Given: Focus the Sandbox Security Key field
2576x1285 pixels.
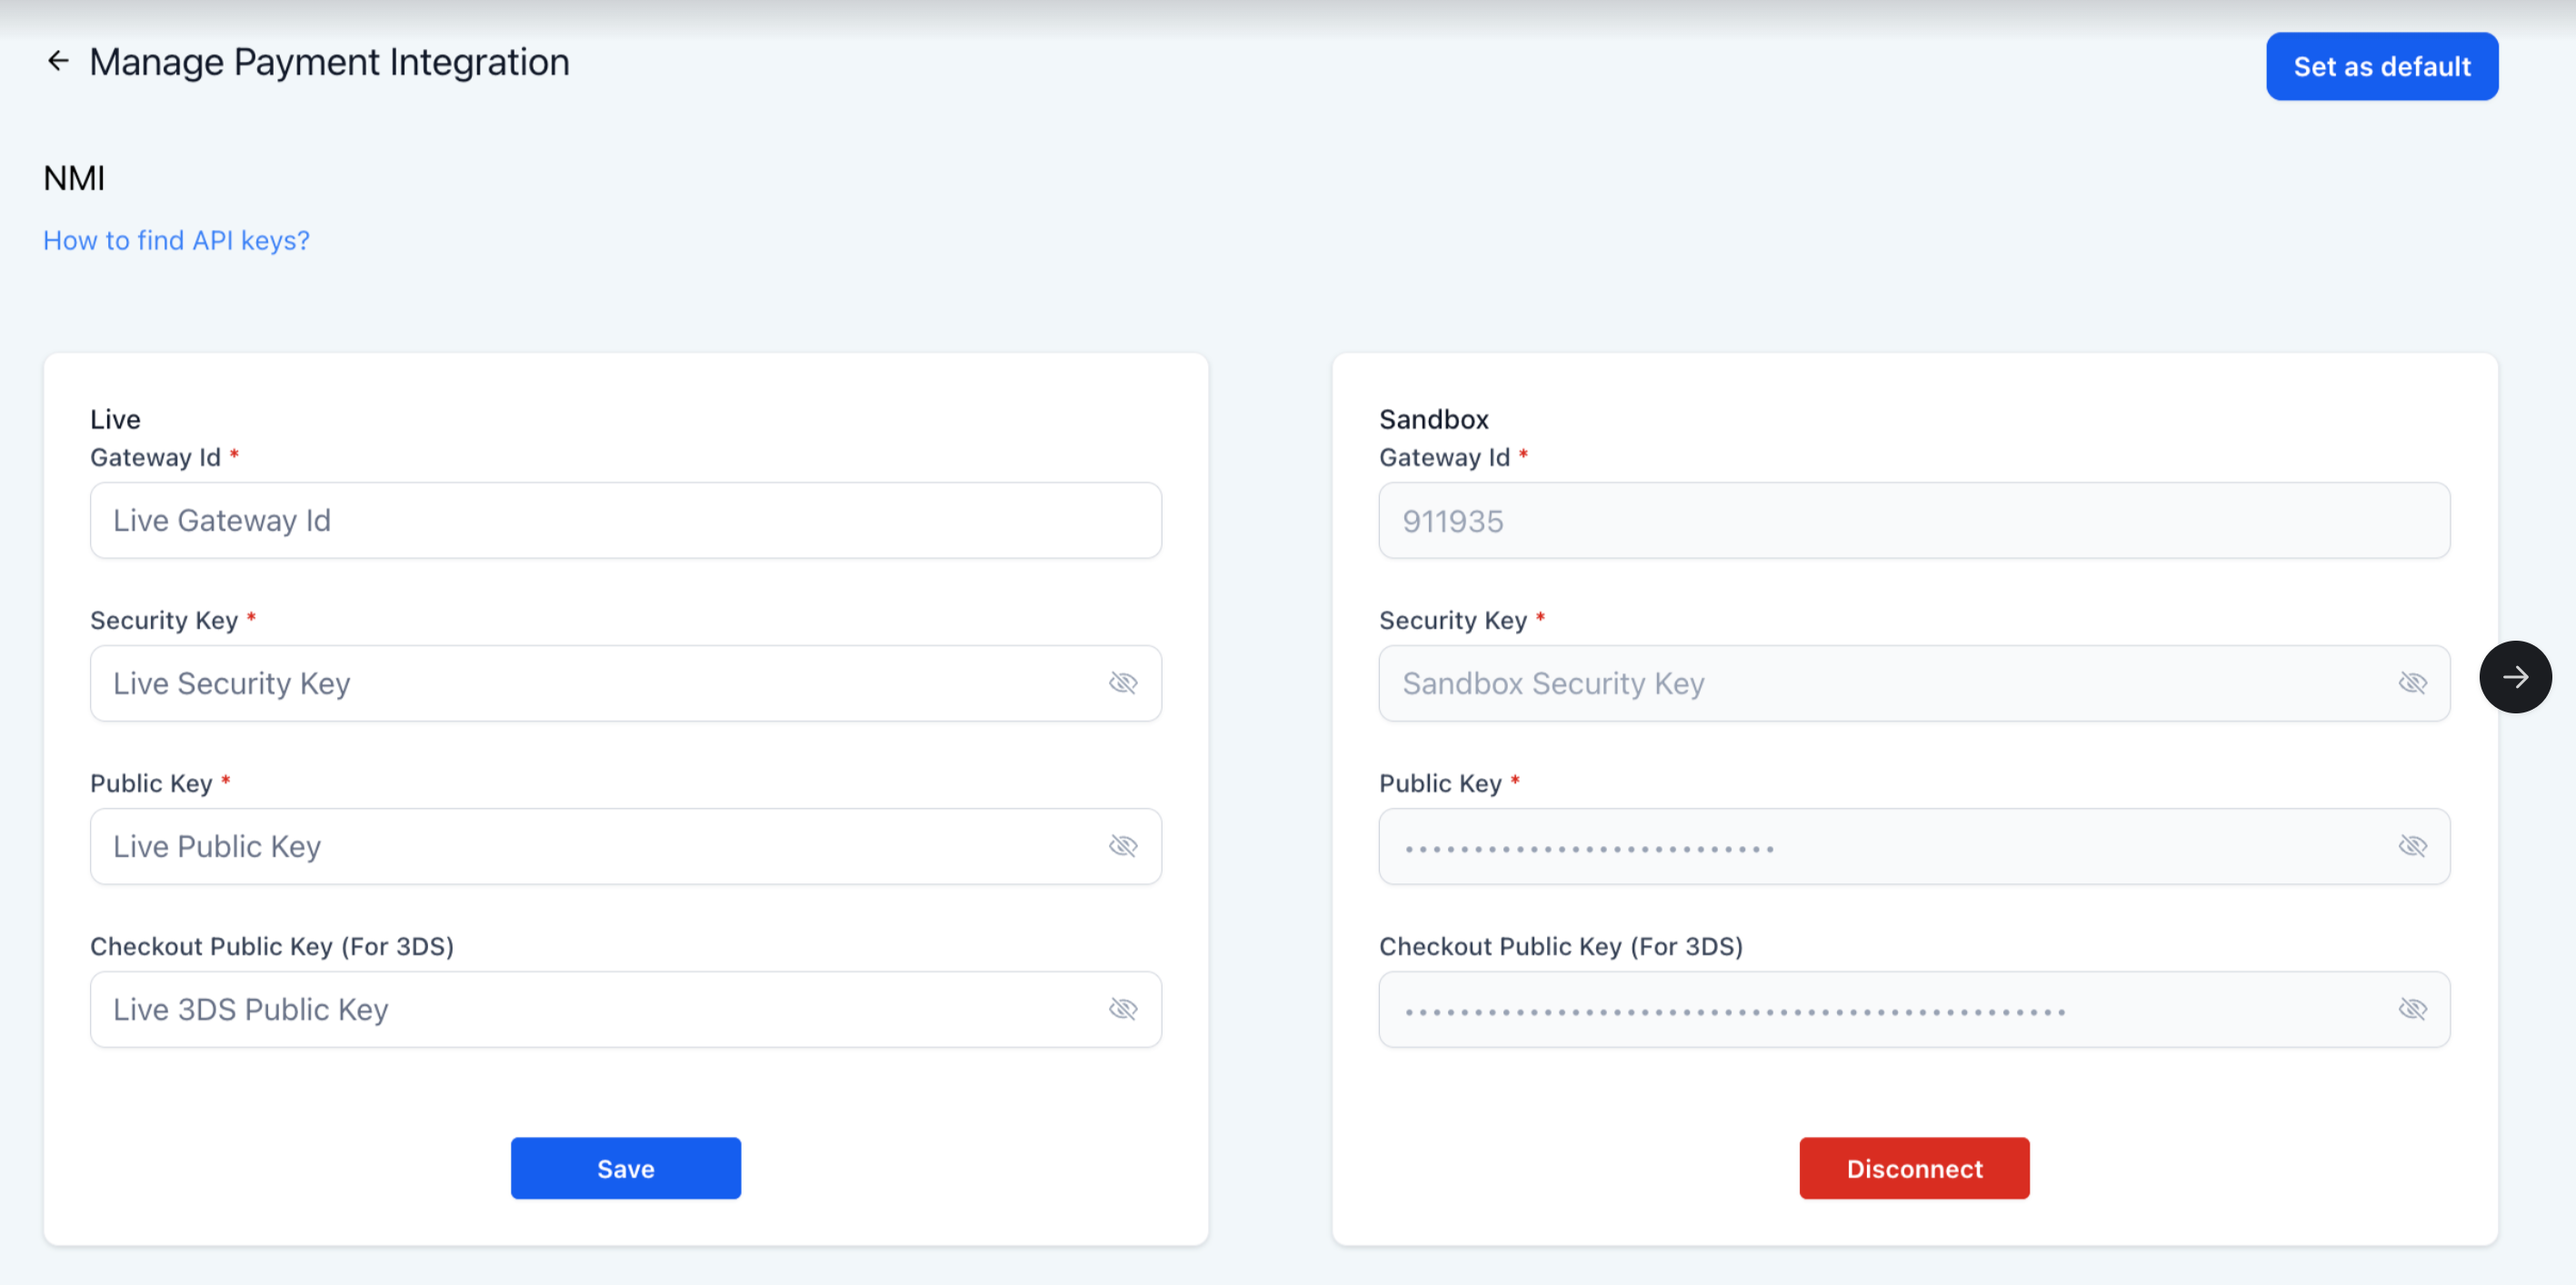Looking at the screenshot, I should (x=1880, y=683).
